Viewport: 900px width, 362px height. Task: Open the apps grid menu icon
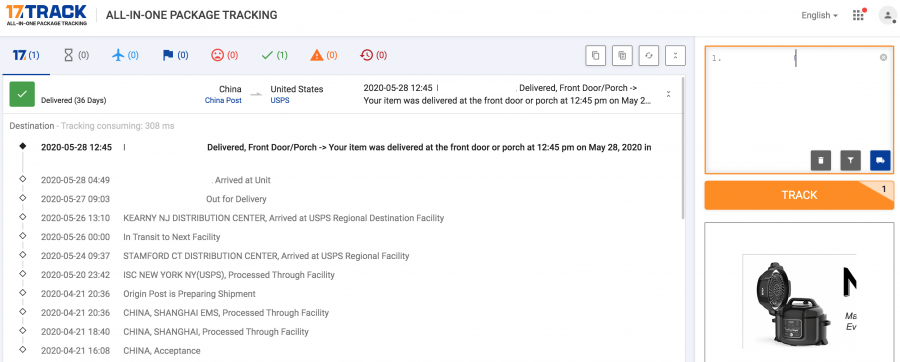858,15
